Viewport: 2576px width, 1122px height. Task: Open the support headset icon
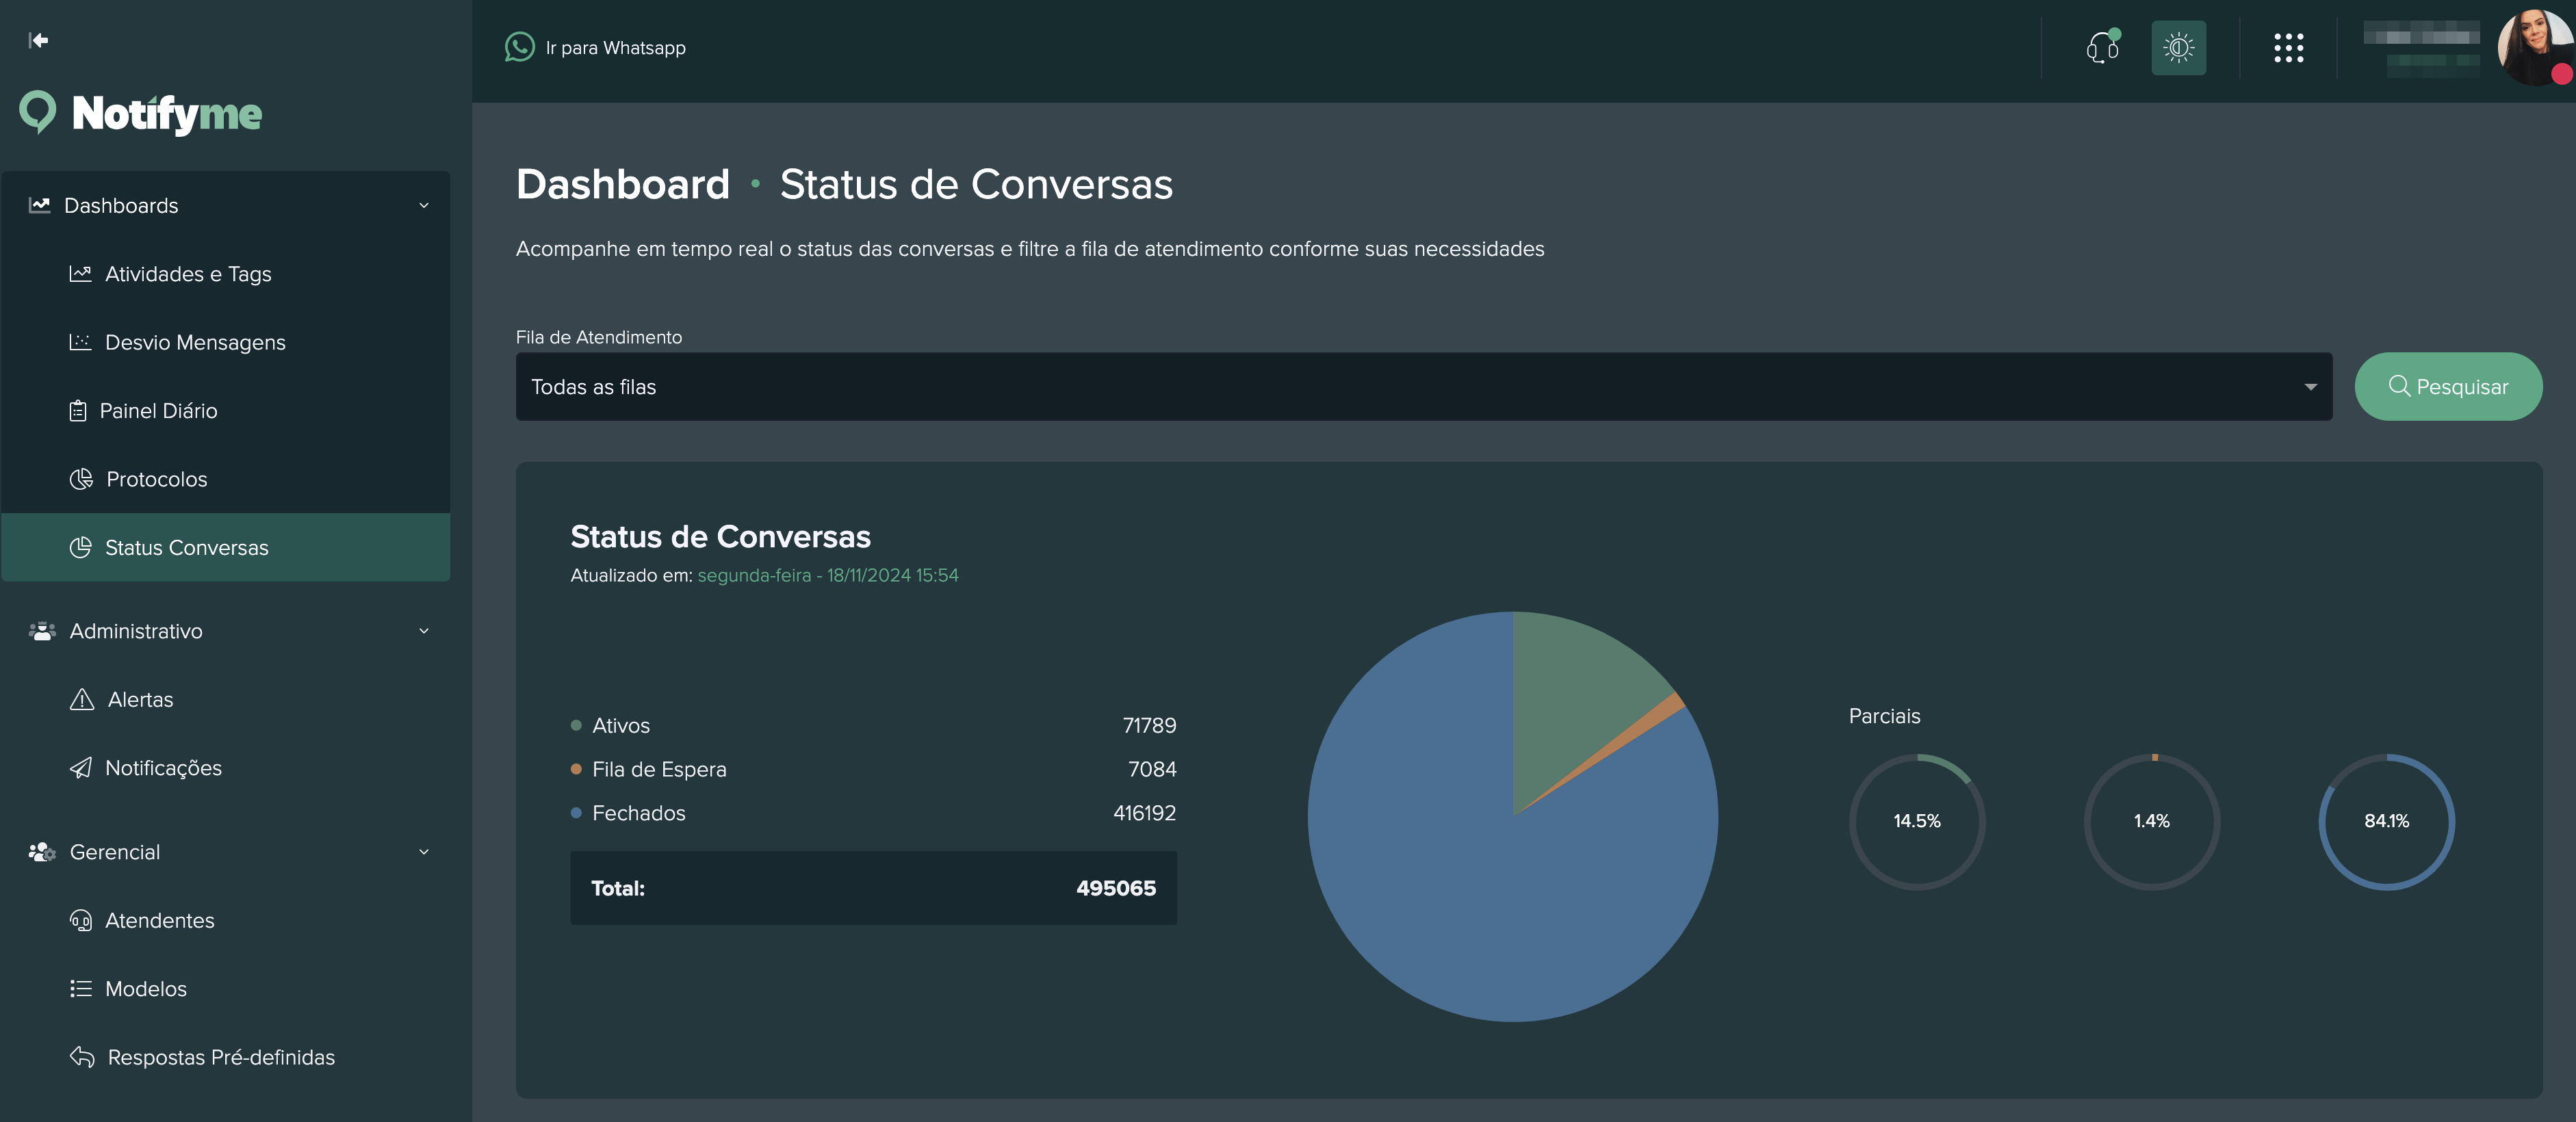pos(2101,47)
